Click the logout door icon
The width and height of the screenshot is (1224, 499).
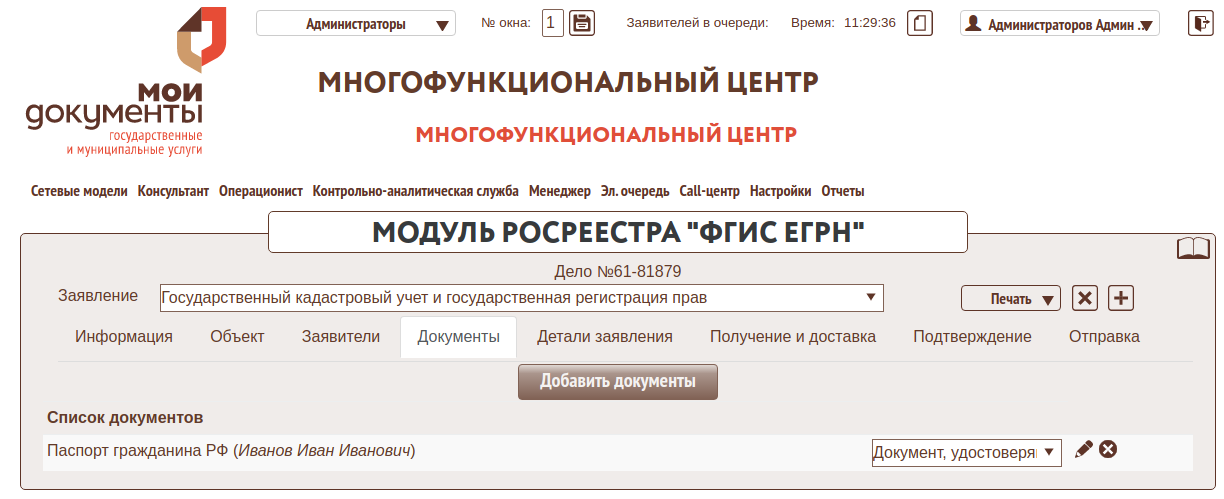pos(1200,23)
